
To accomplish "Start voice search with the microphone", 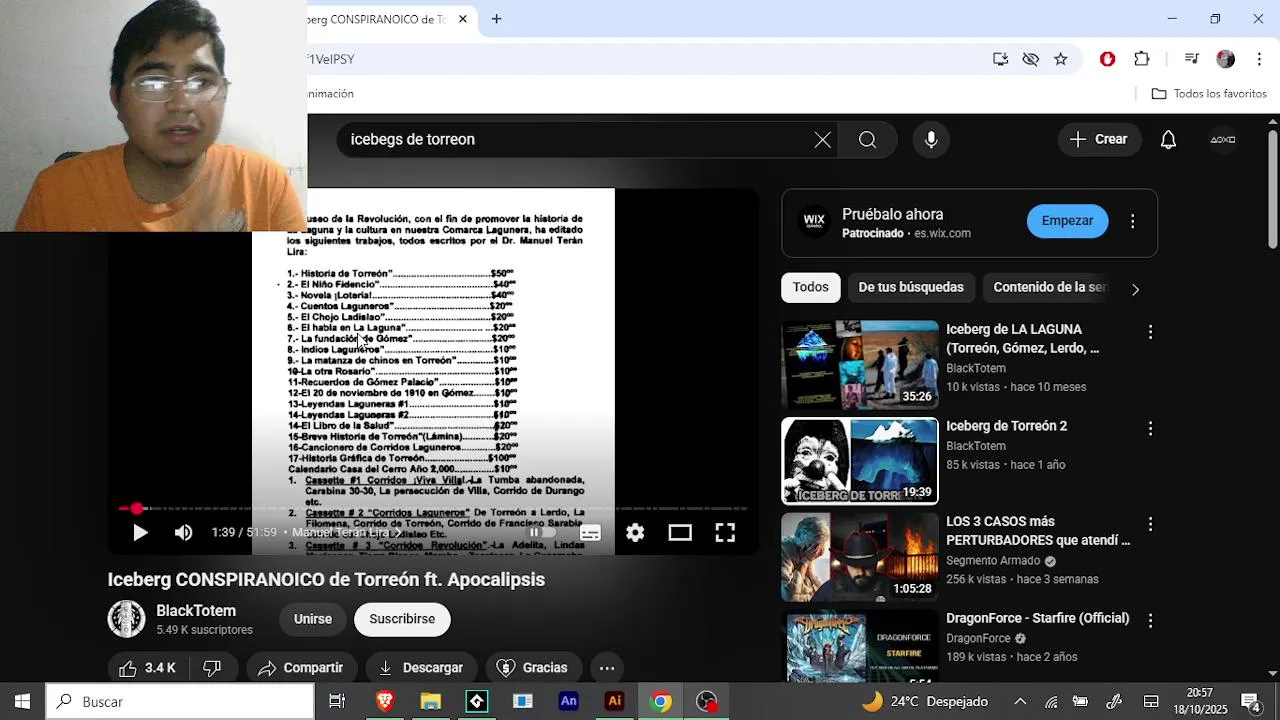I will coord(931,140).
